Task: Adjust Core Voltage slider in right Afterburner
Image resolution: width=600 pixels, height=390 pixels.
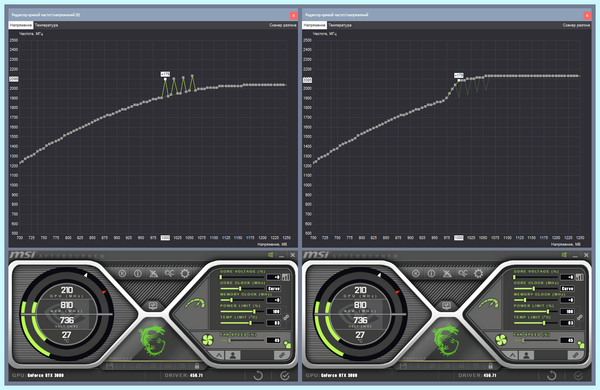Action: (x=535, y=277)
